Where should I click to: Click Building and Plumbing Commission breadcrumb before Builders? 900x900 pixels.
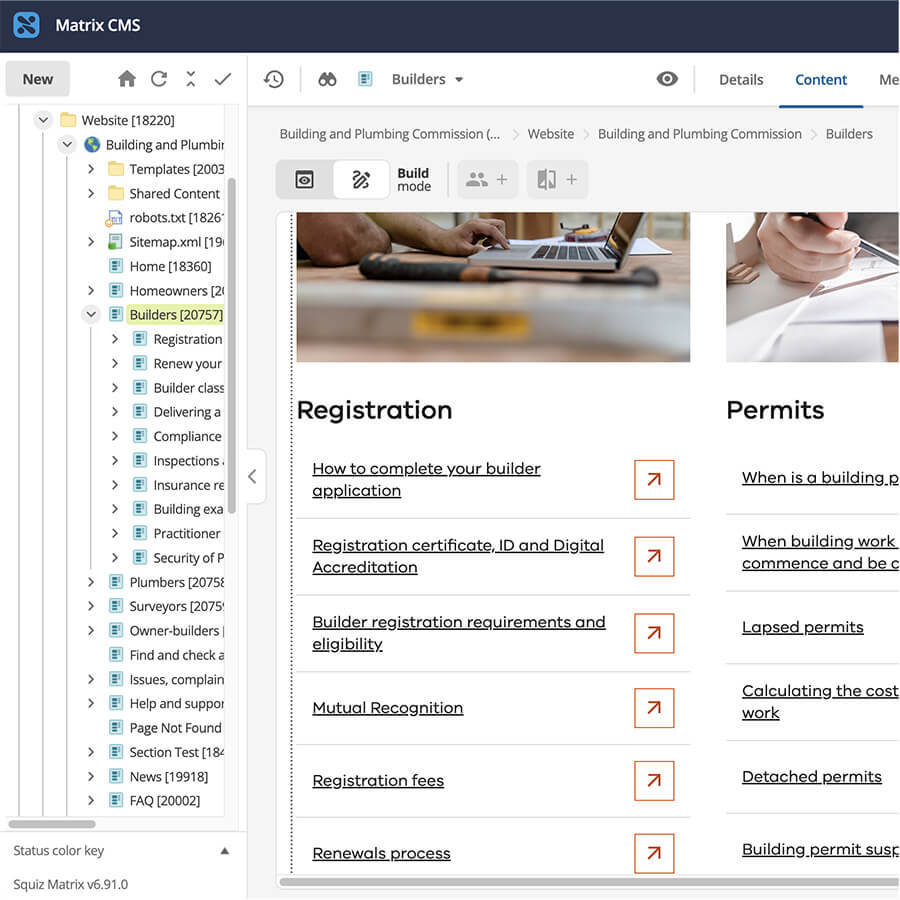click(x=700, y=134)
